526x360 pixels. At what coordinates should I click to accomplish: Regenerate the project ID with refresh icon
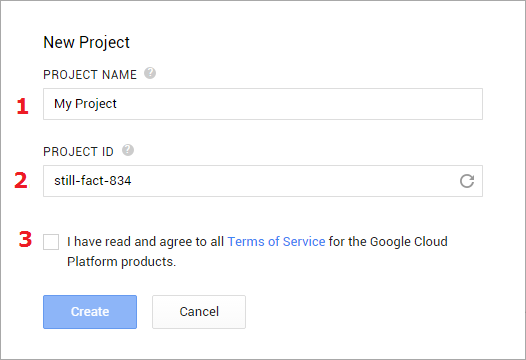467,181
